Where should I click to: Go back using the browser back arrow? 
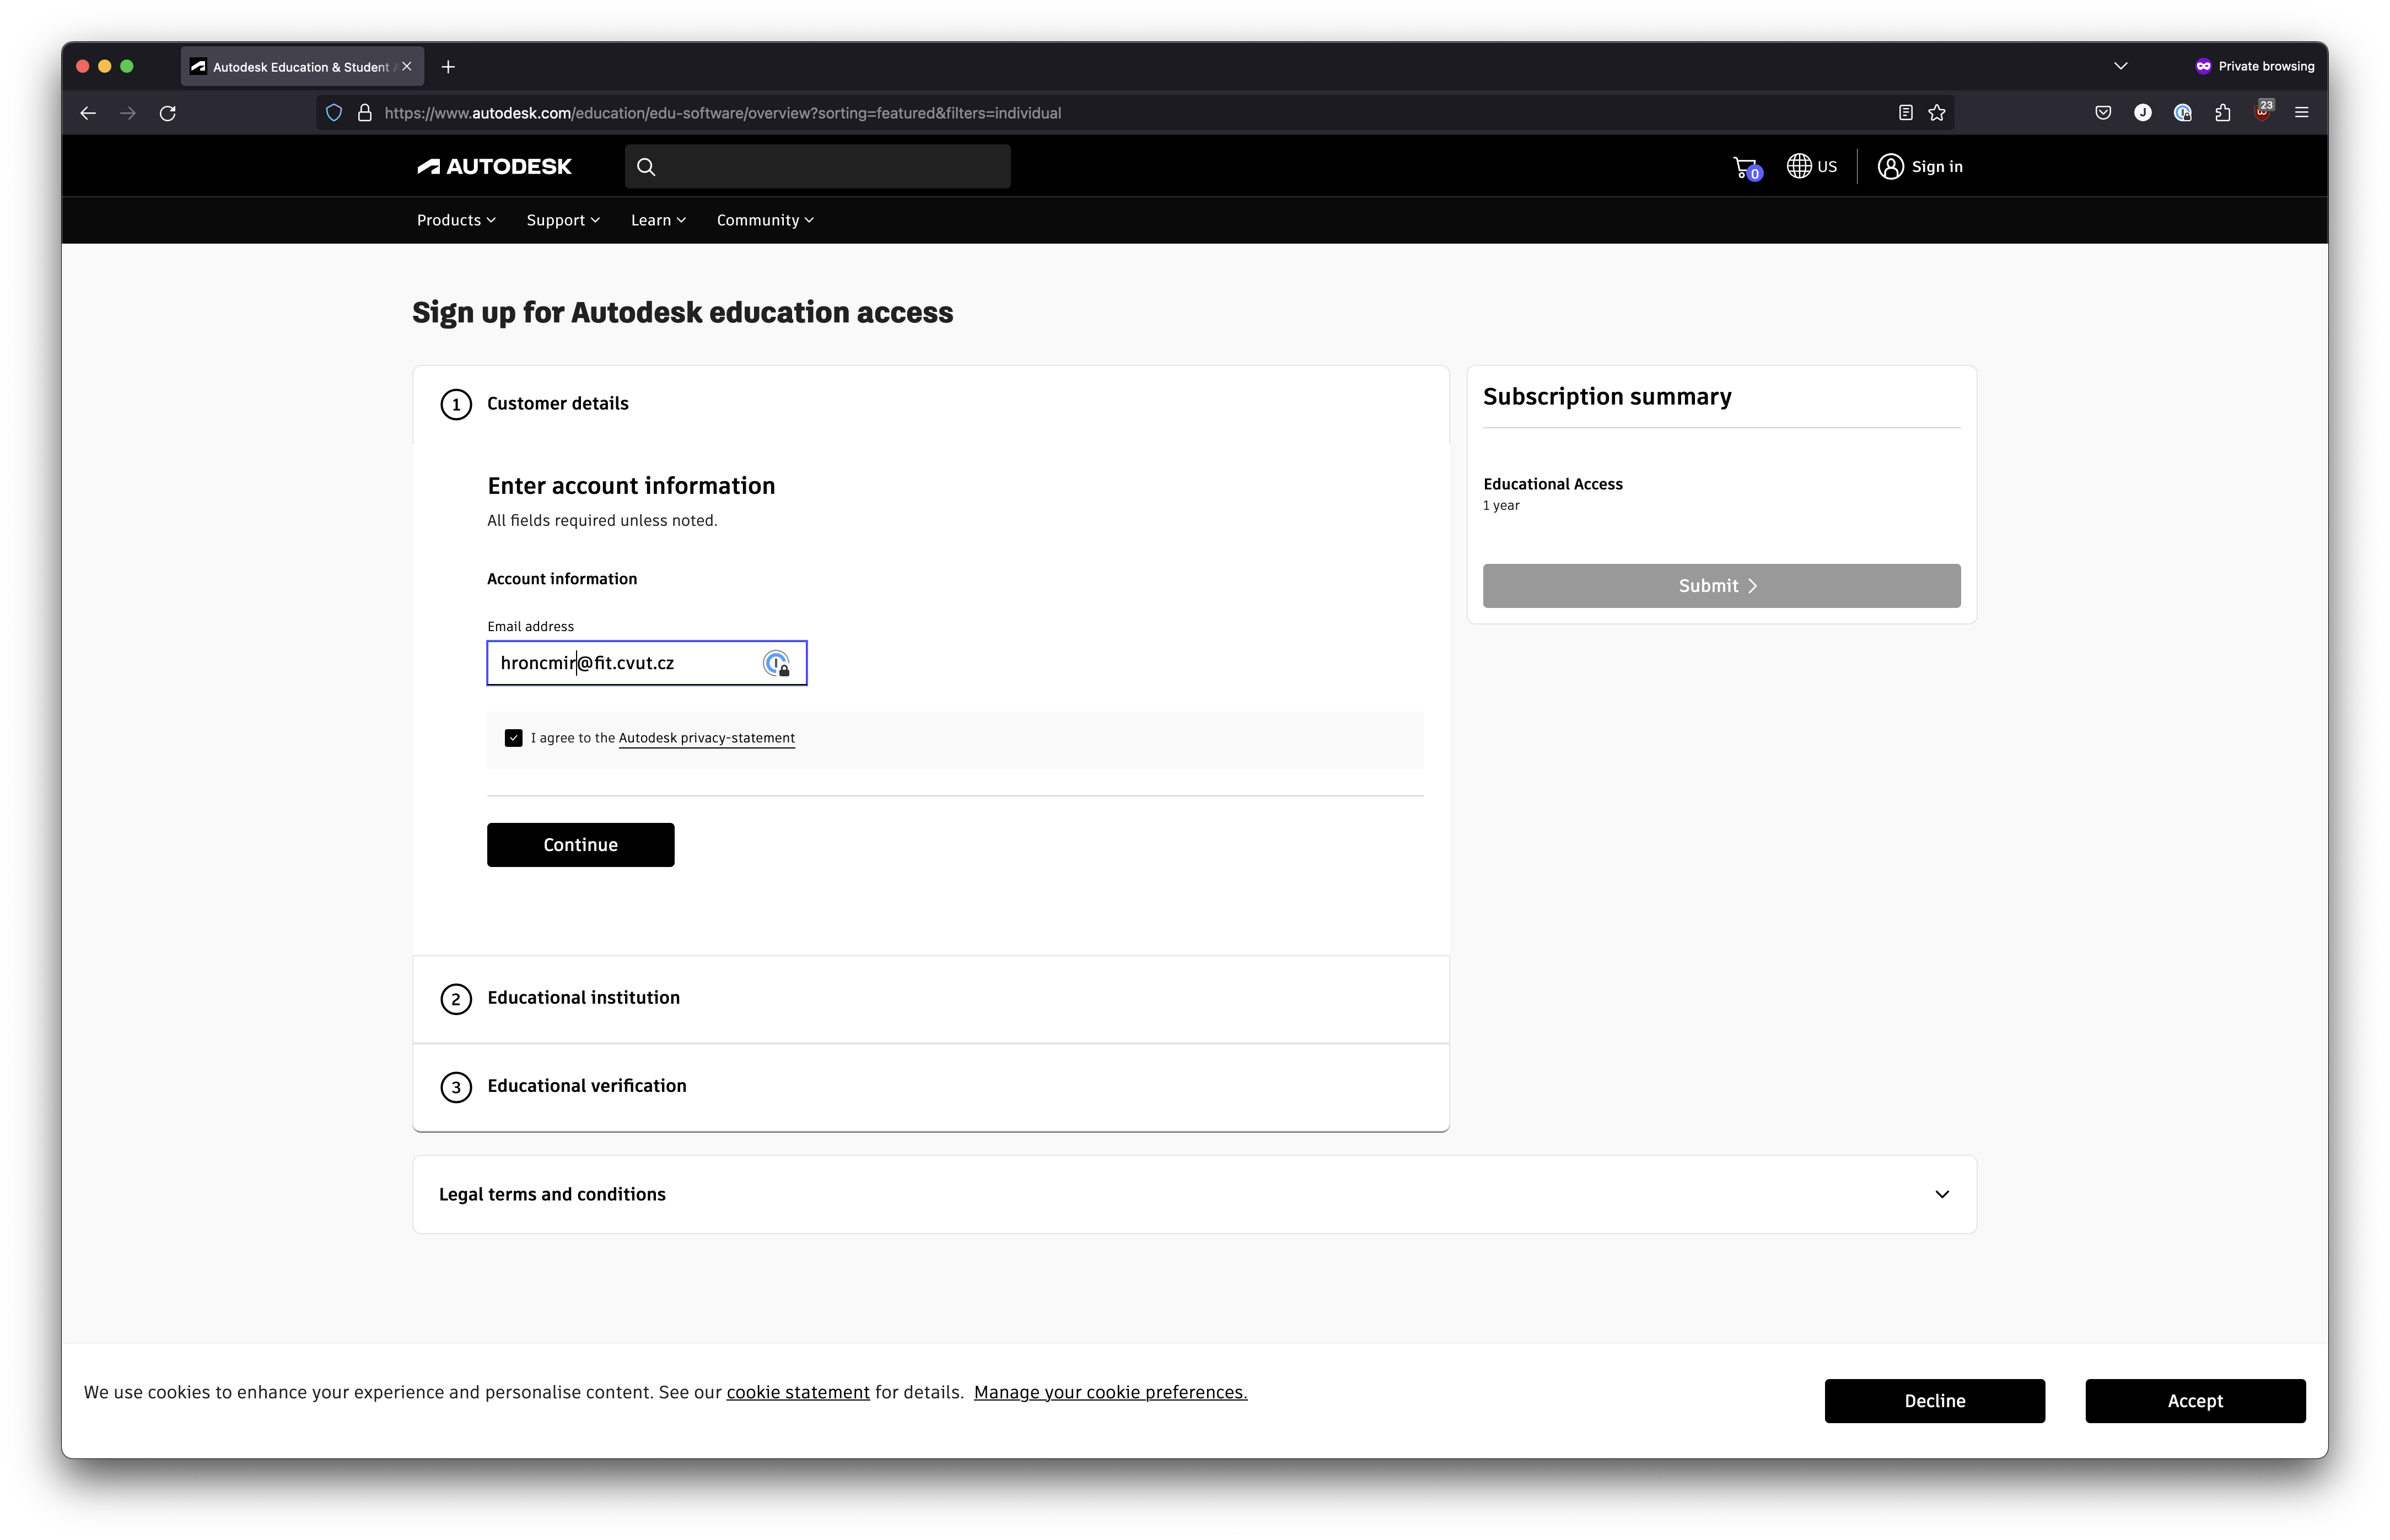click(88, 113)
